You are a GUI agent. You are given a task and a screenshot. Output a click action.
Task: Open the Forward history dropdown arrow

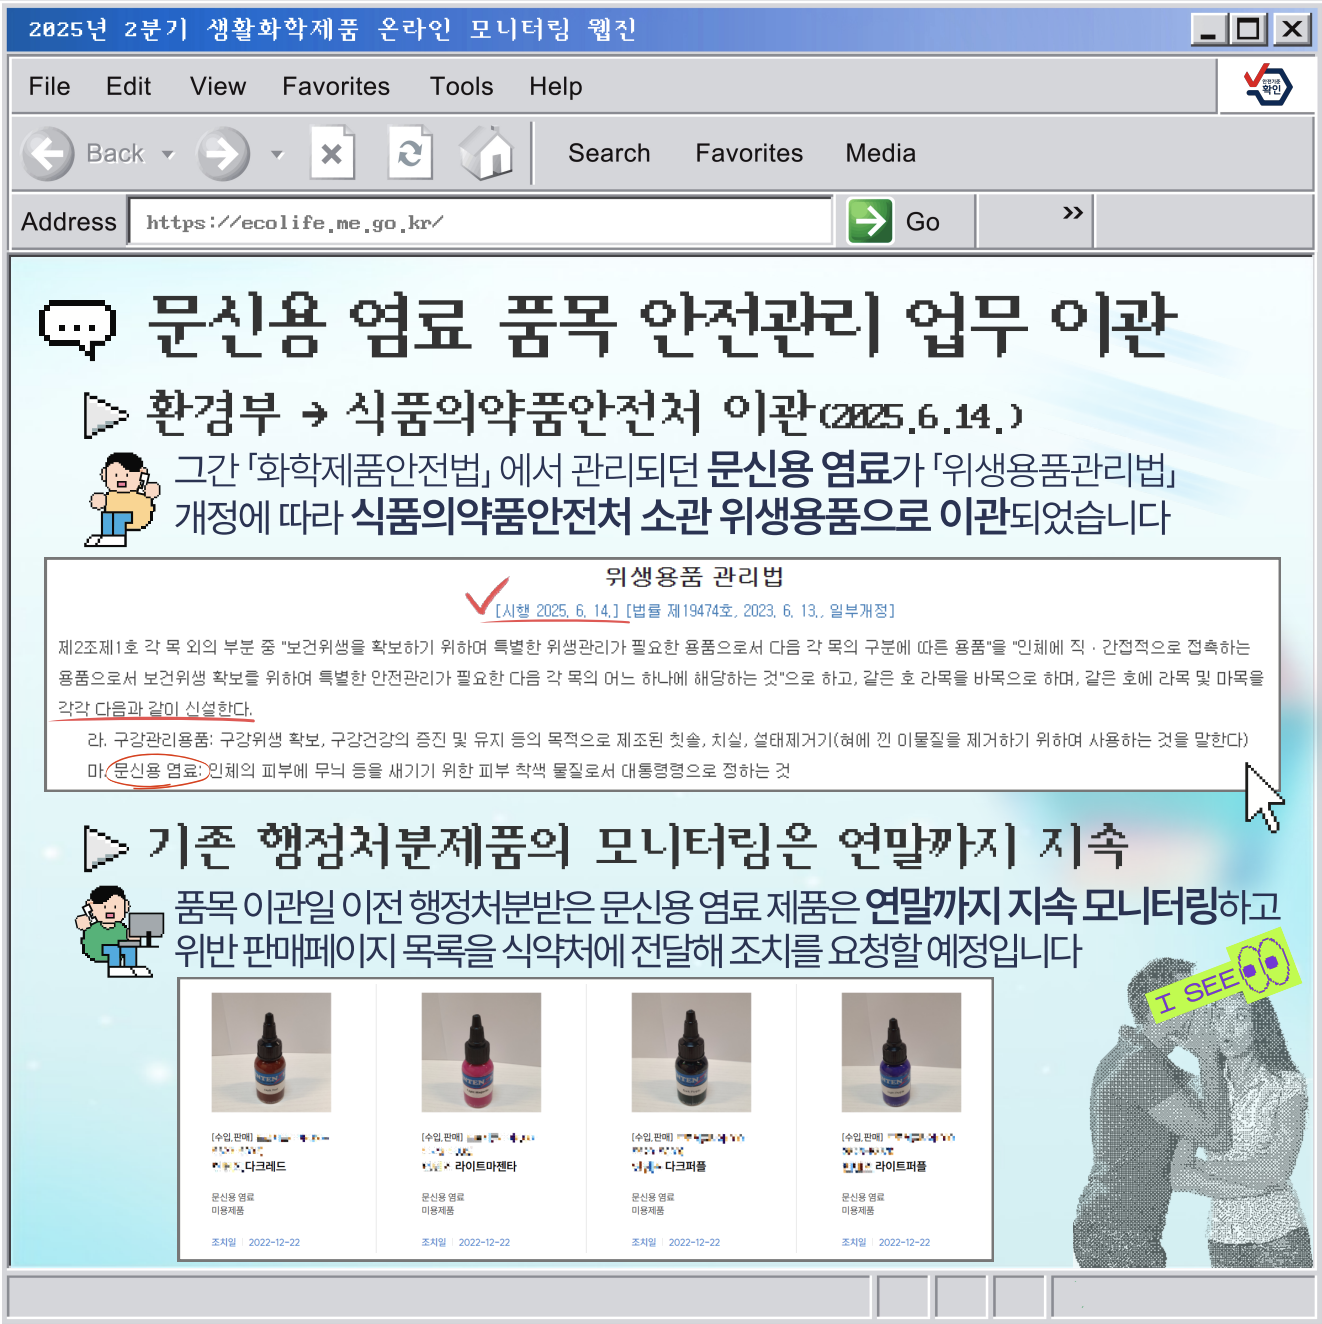(277, 155)
